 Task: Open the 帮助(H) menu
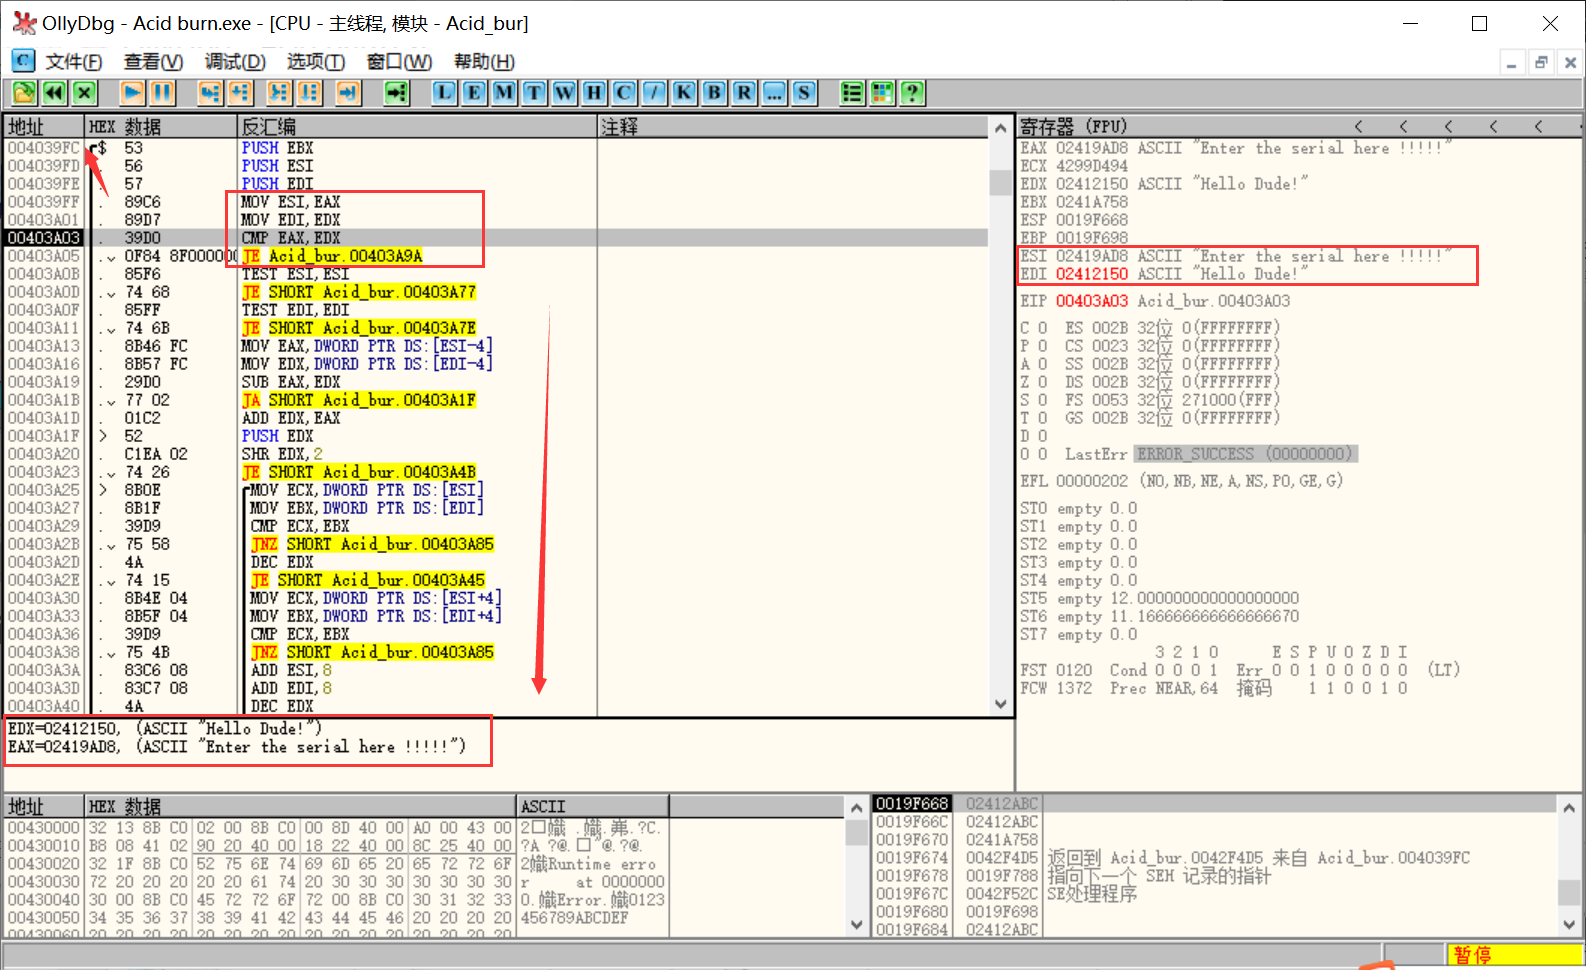point(484,62)
